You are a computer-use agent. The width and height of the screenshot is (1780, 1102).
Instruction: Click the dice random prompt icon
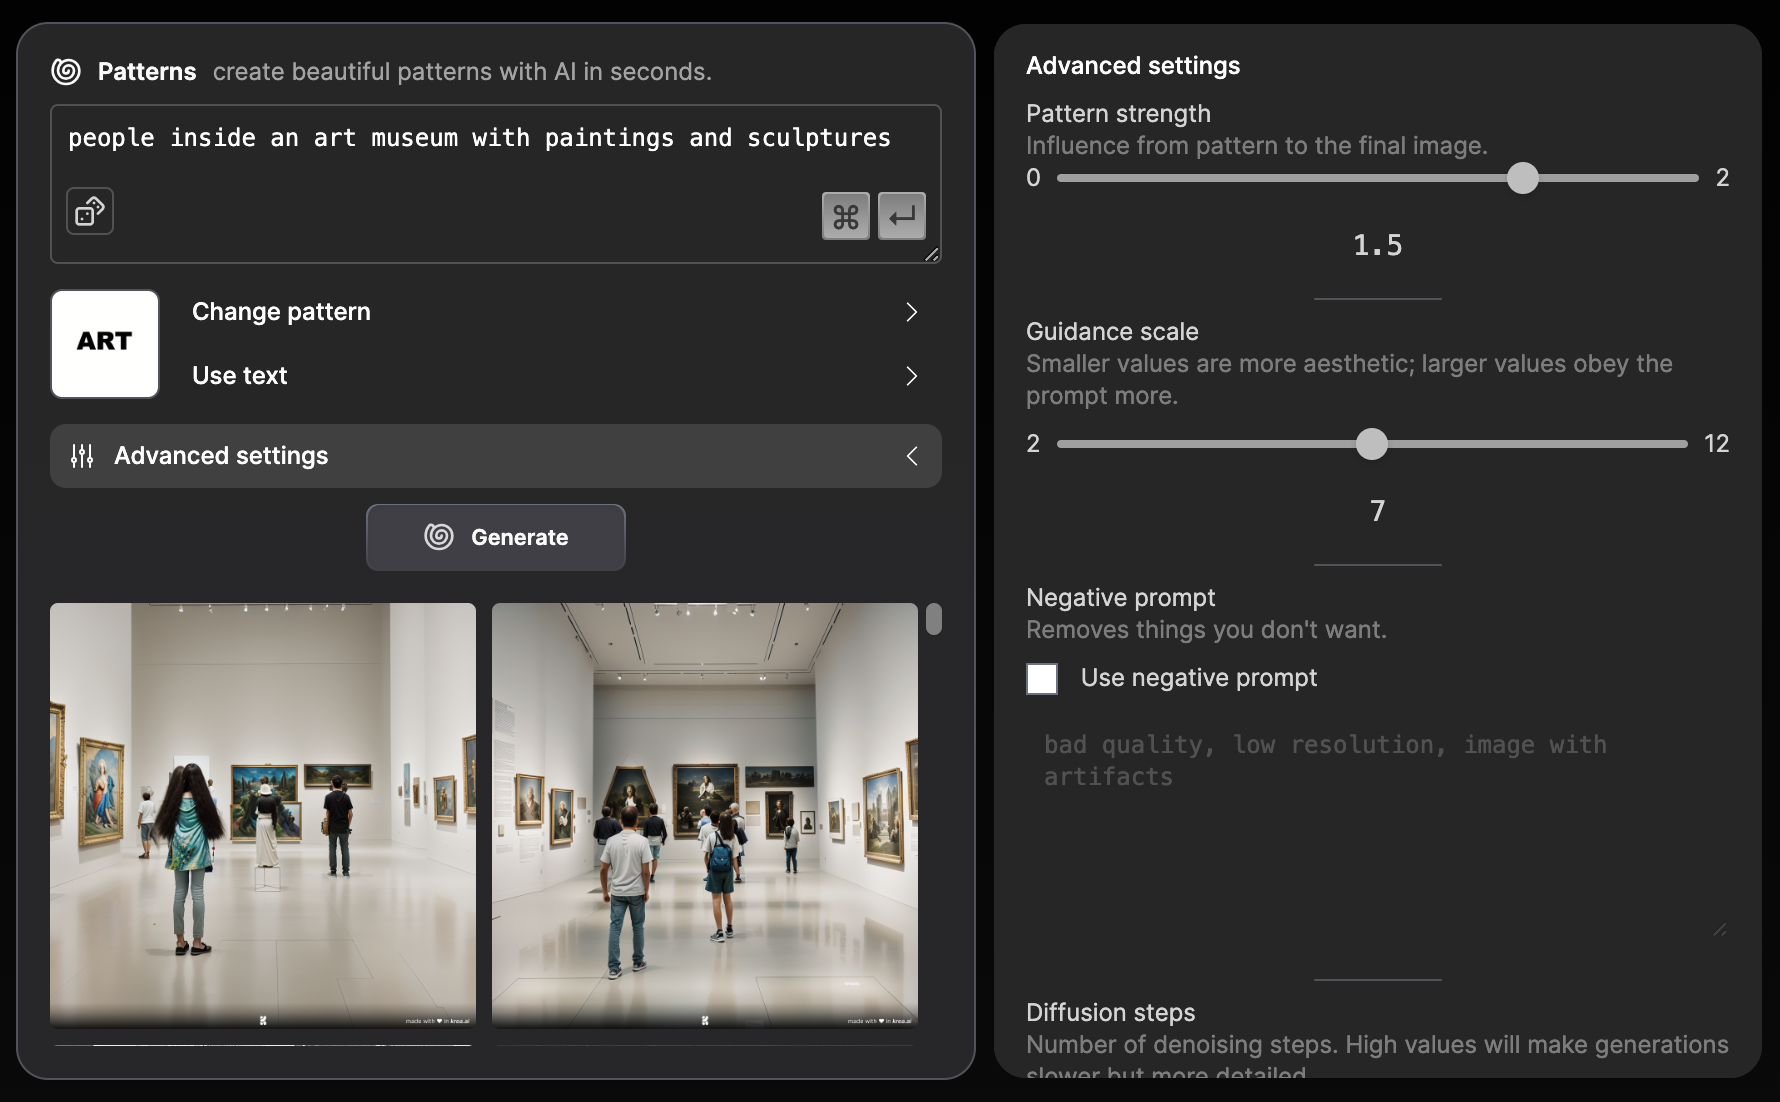(90, 211)
